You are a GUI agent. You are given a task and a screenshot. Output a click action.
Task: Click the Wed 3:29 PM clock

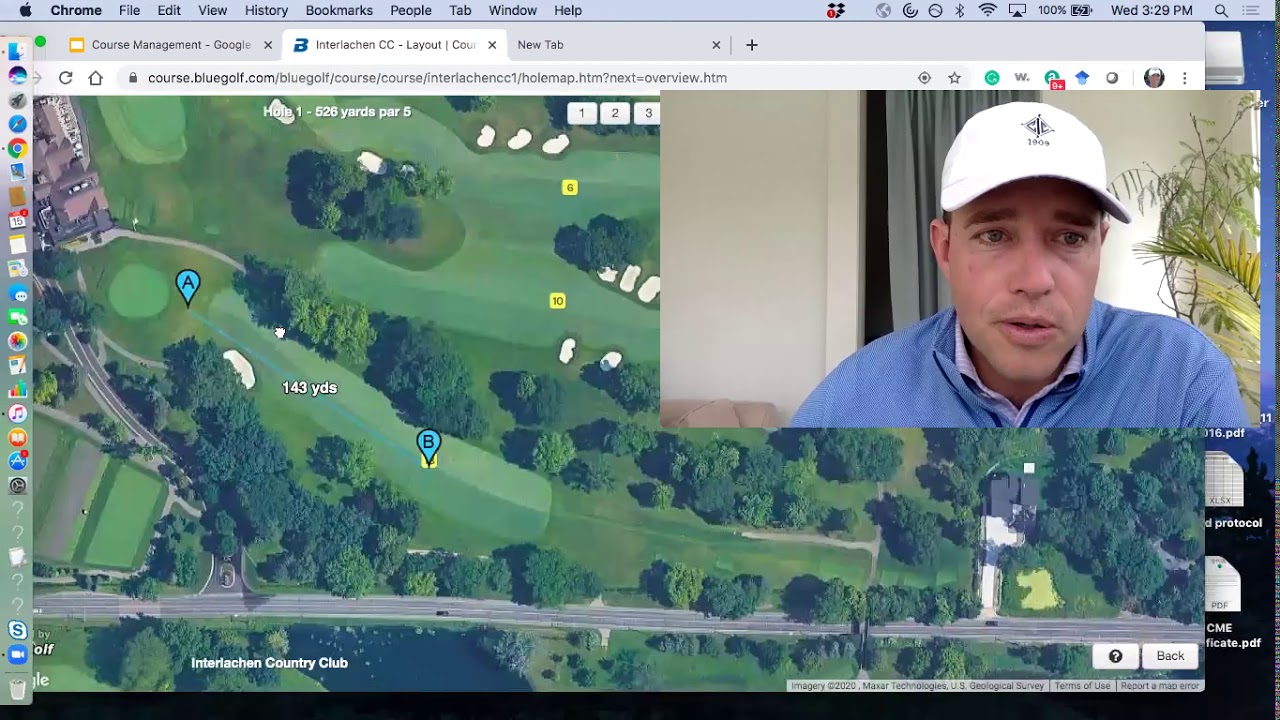tap(1152, 11)
